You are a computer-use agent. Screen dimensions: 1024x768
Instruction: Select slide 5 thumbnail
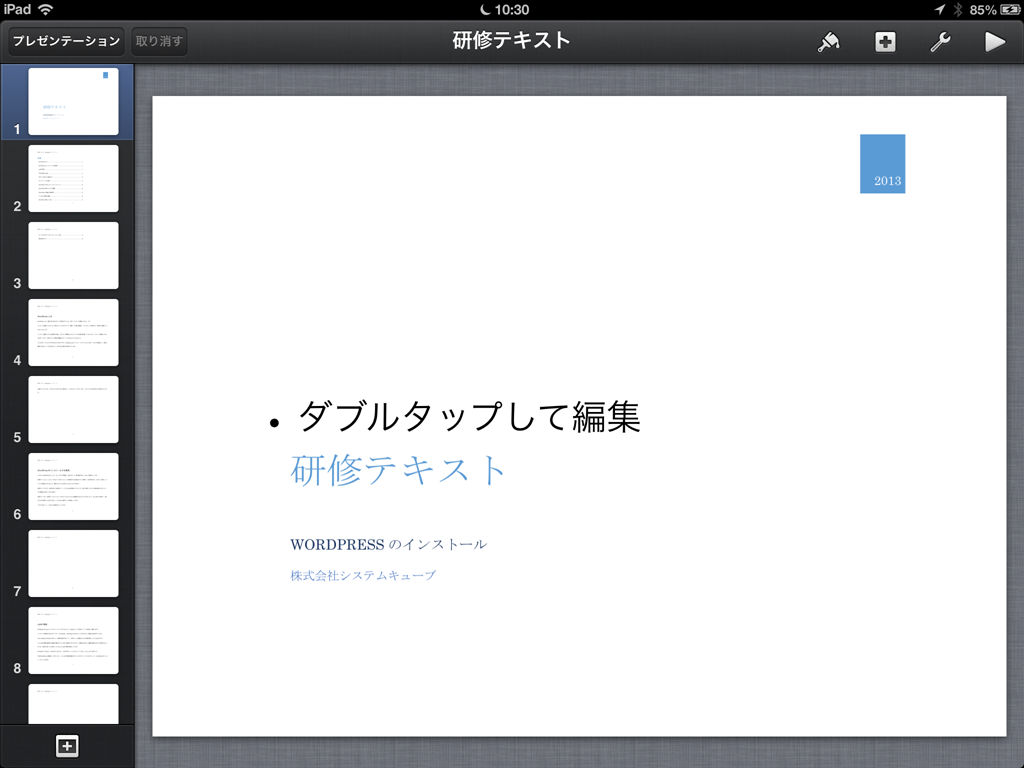click(73, 409)
